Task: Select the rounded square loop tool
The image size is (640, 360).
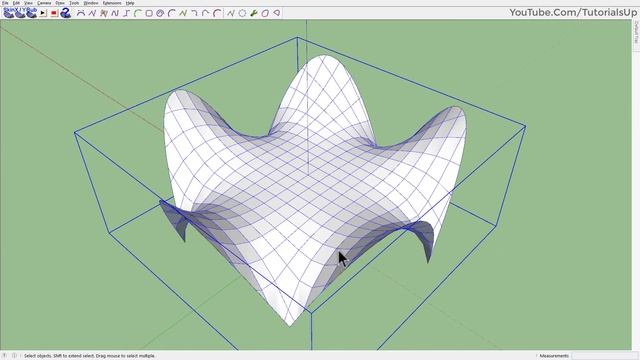Action: click(x=265, y=13)
